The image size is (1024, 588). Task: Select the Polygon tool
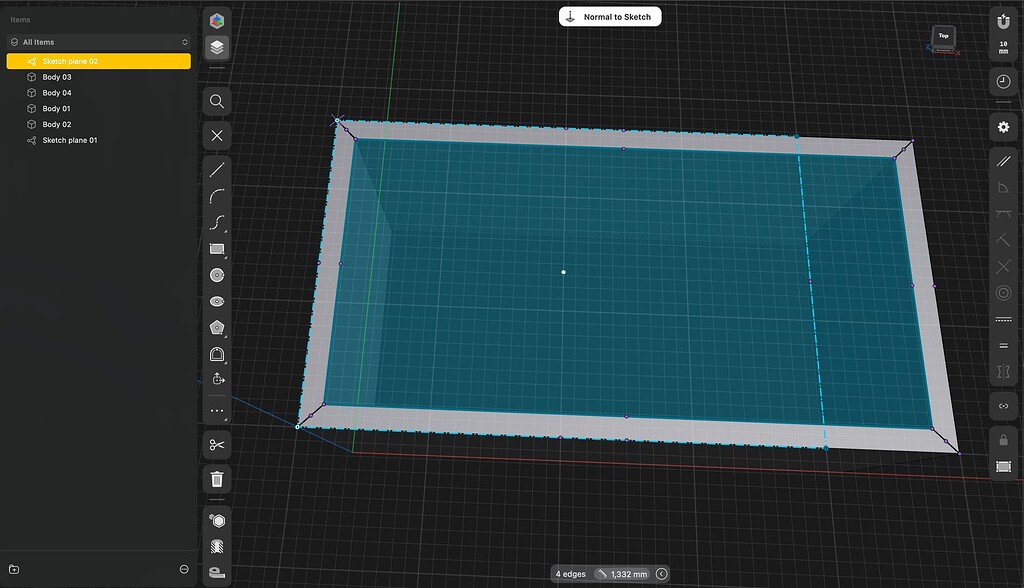pyautogui.click(x=217, y=326)
